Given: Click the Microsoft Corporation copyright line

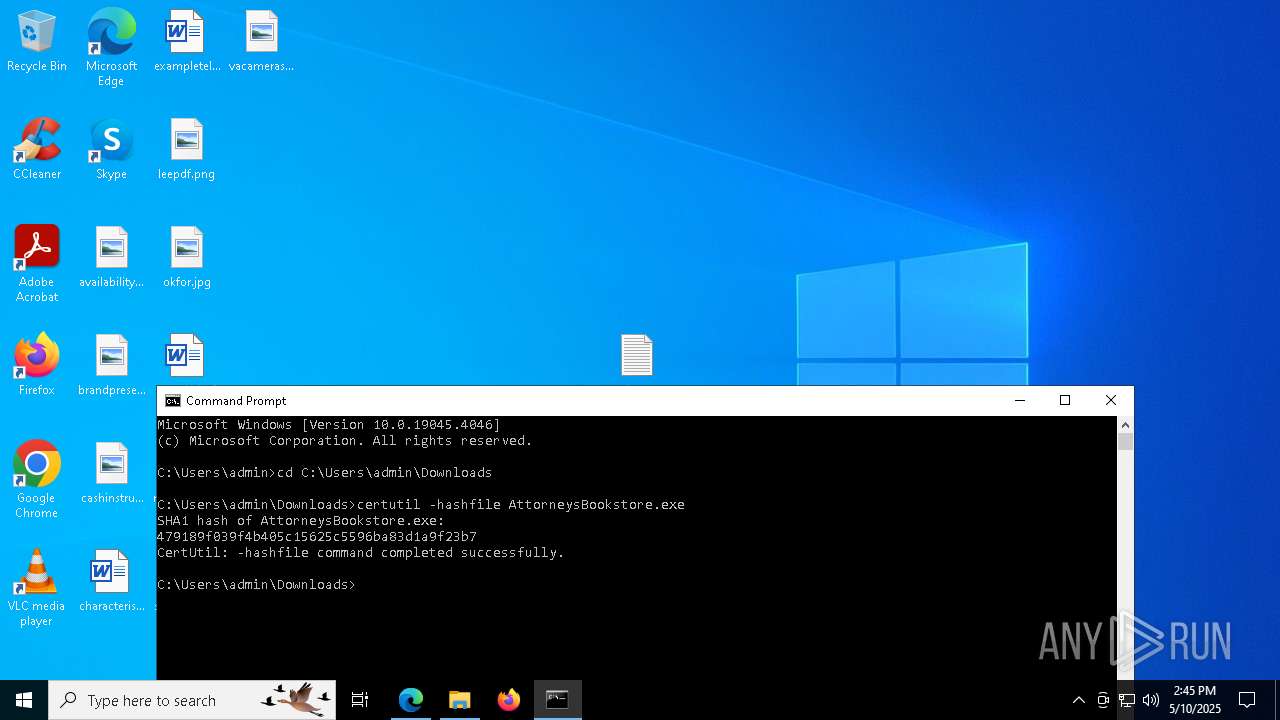Looking at the screenshot, I should (x=345, y=441).
